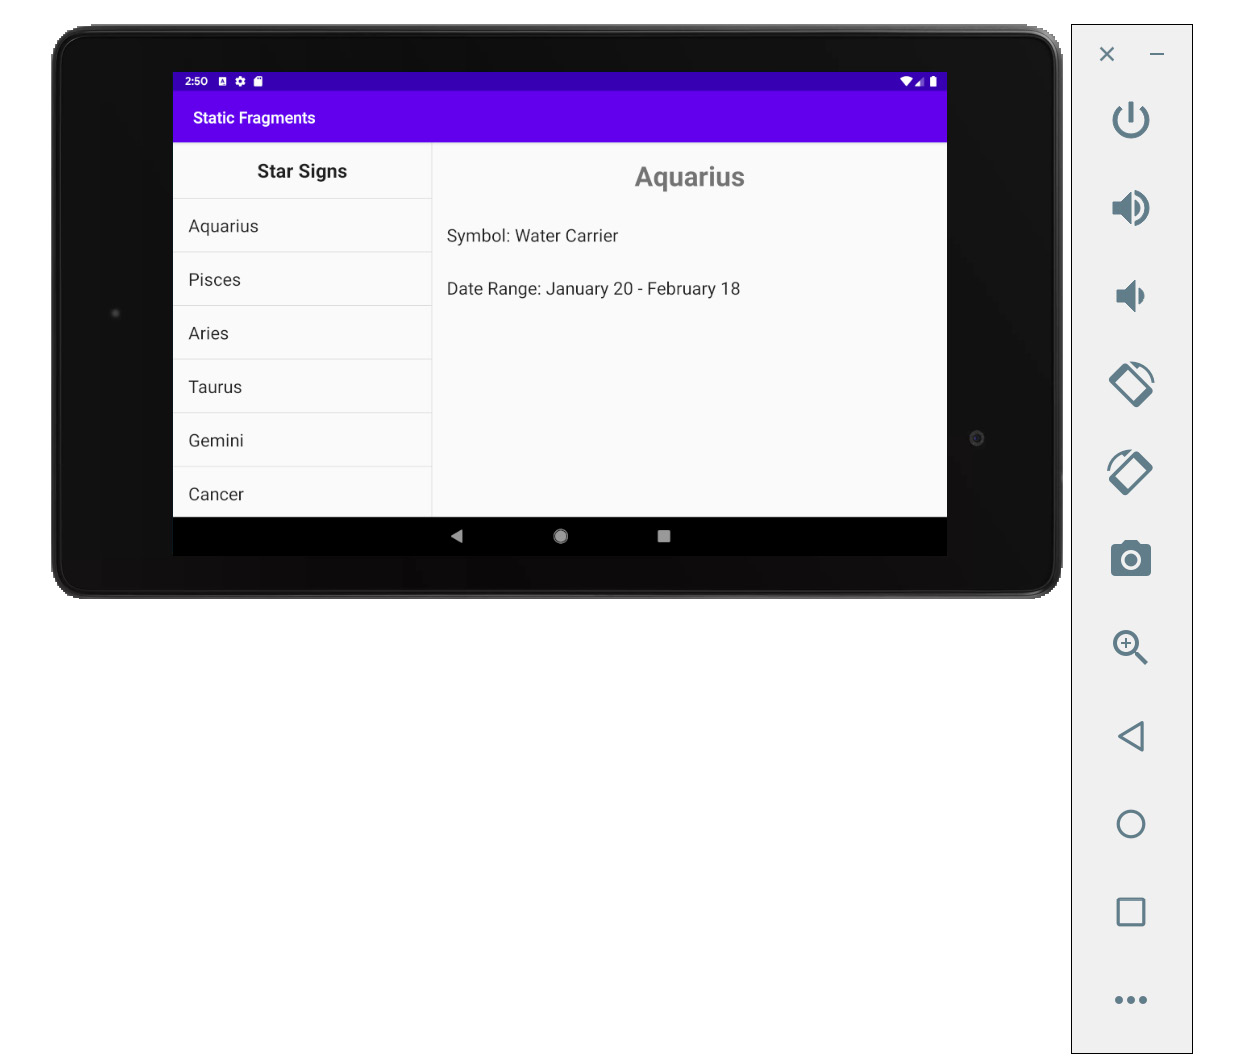Tap the Home circle in the Android navigation bar
Image resolution: width=1246 pixels, height=1062 pixels.
point(560,536)
